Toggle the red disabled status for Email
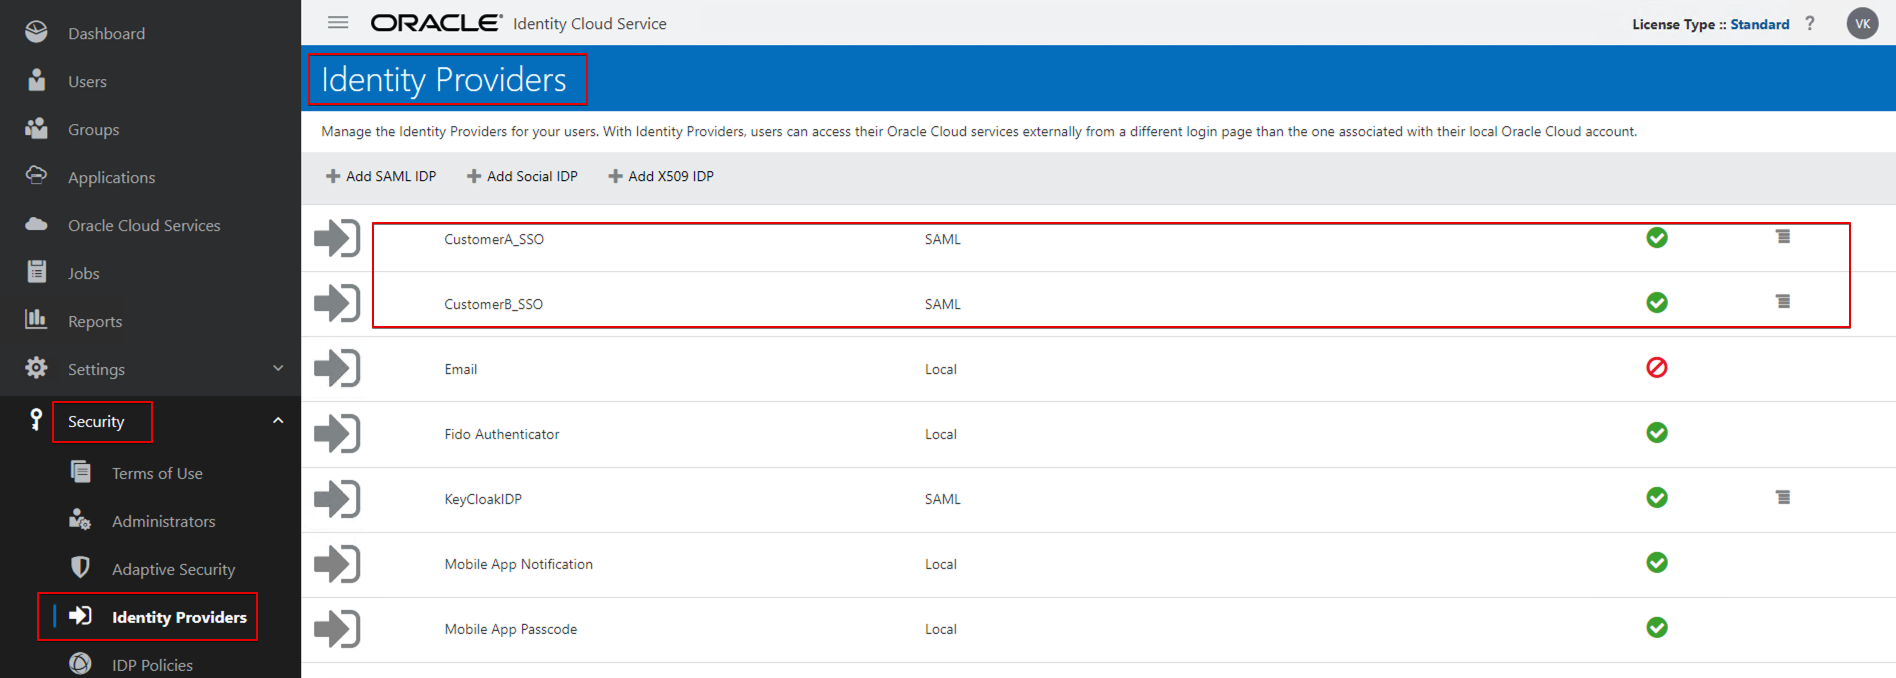This screenshot has width=1896, height=678. click(x=1656, y=368)
